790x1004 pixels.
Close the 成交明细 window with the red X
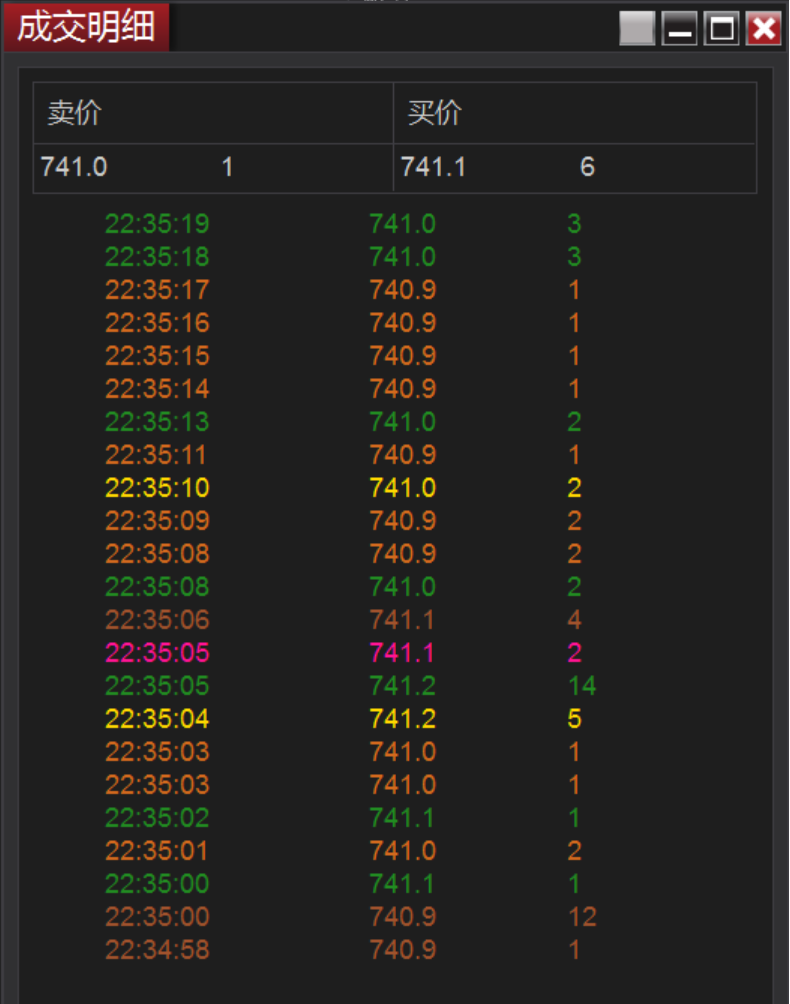pos(764,29)
